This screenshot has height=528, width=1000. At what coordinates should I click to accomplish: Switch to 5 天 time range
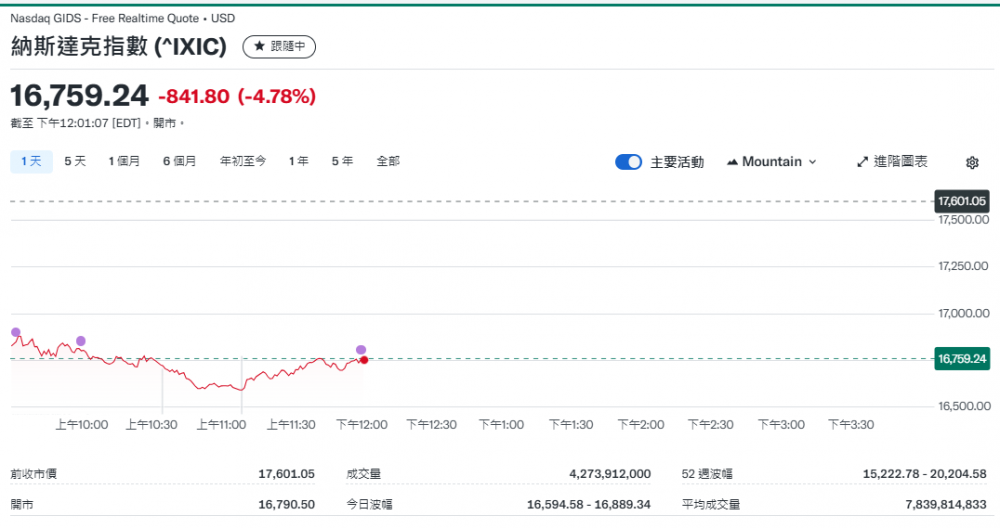[75, 161]
